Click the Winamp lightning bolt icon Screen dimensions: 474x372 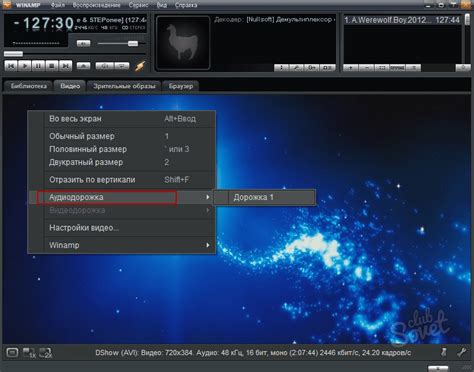pyautogui.click(x=140, y=66)
